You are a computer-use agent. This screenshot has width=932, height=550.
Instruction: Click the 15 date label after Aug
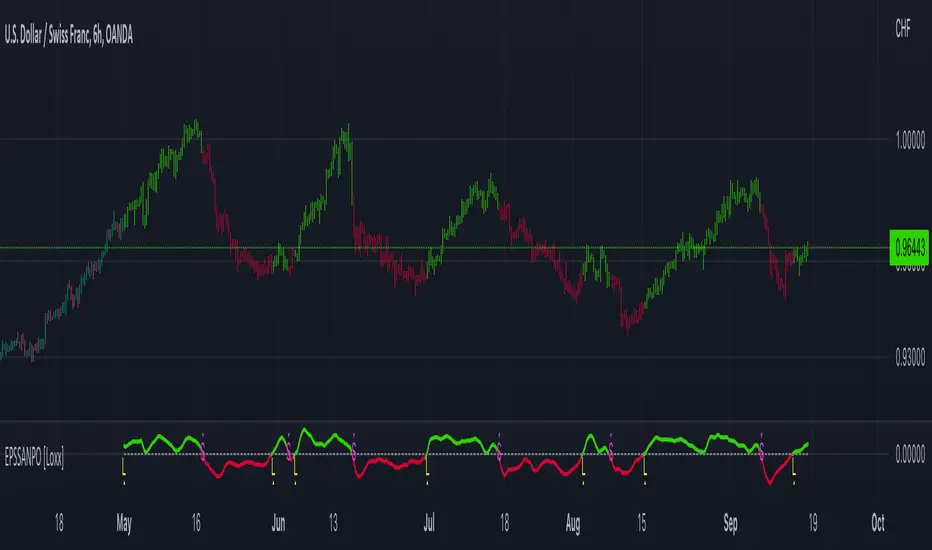coord(641,523)
